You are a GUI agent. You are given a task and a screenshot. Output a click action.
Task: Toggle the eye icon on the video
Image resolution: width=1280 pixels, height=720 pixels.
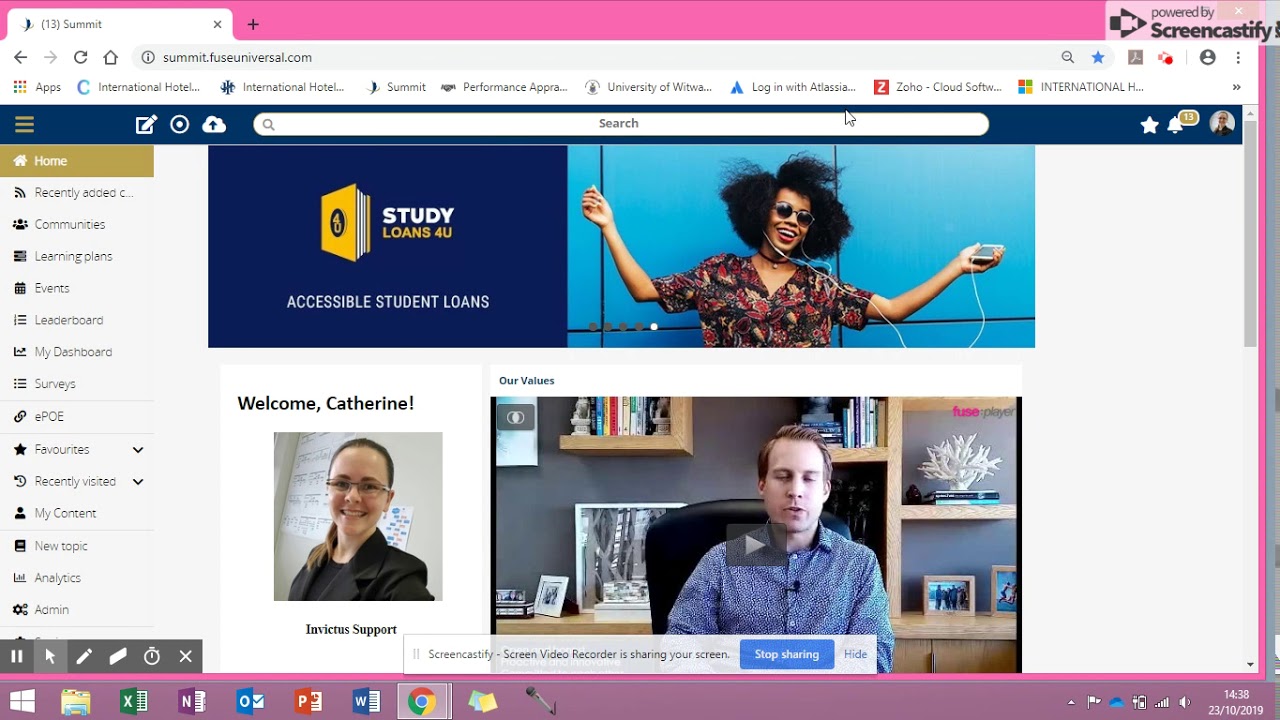coord(516,417)
